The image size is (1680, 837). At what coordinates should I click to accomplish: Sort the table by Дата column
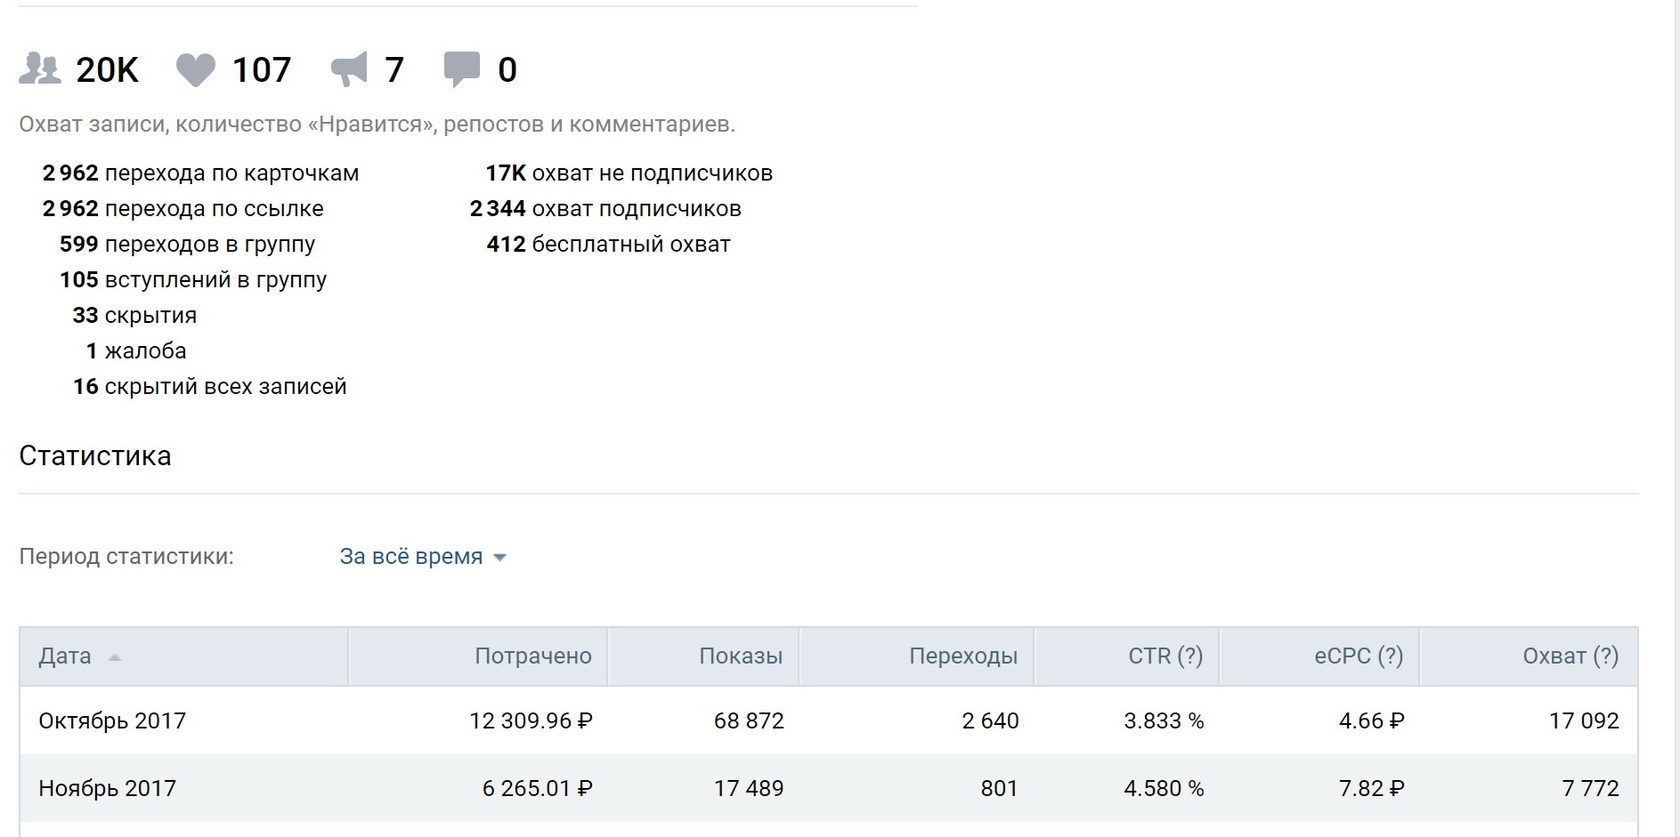(65, 656)
